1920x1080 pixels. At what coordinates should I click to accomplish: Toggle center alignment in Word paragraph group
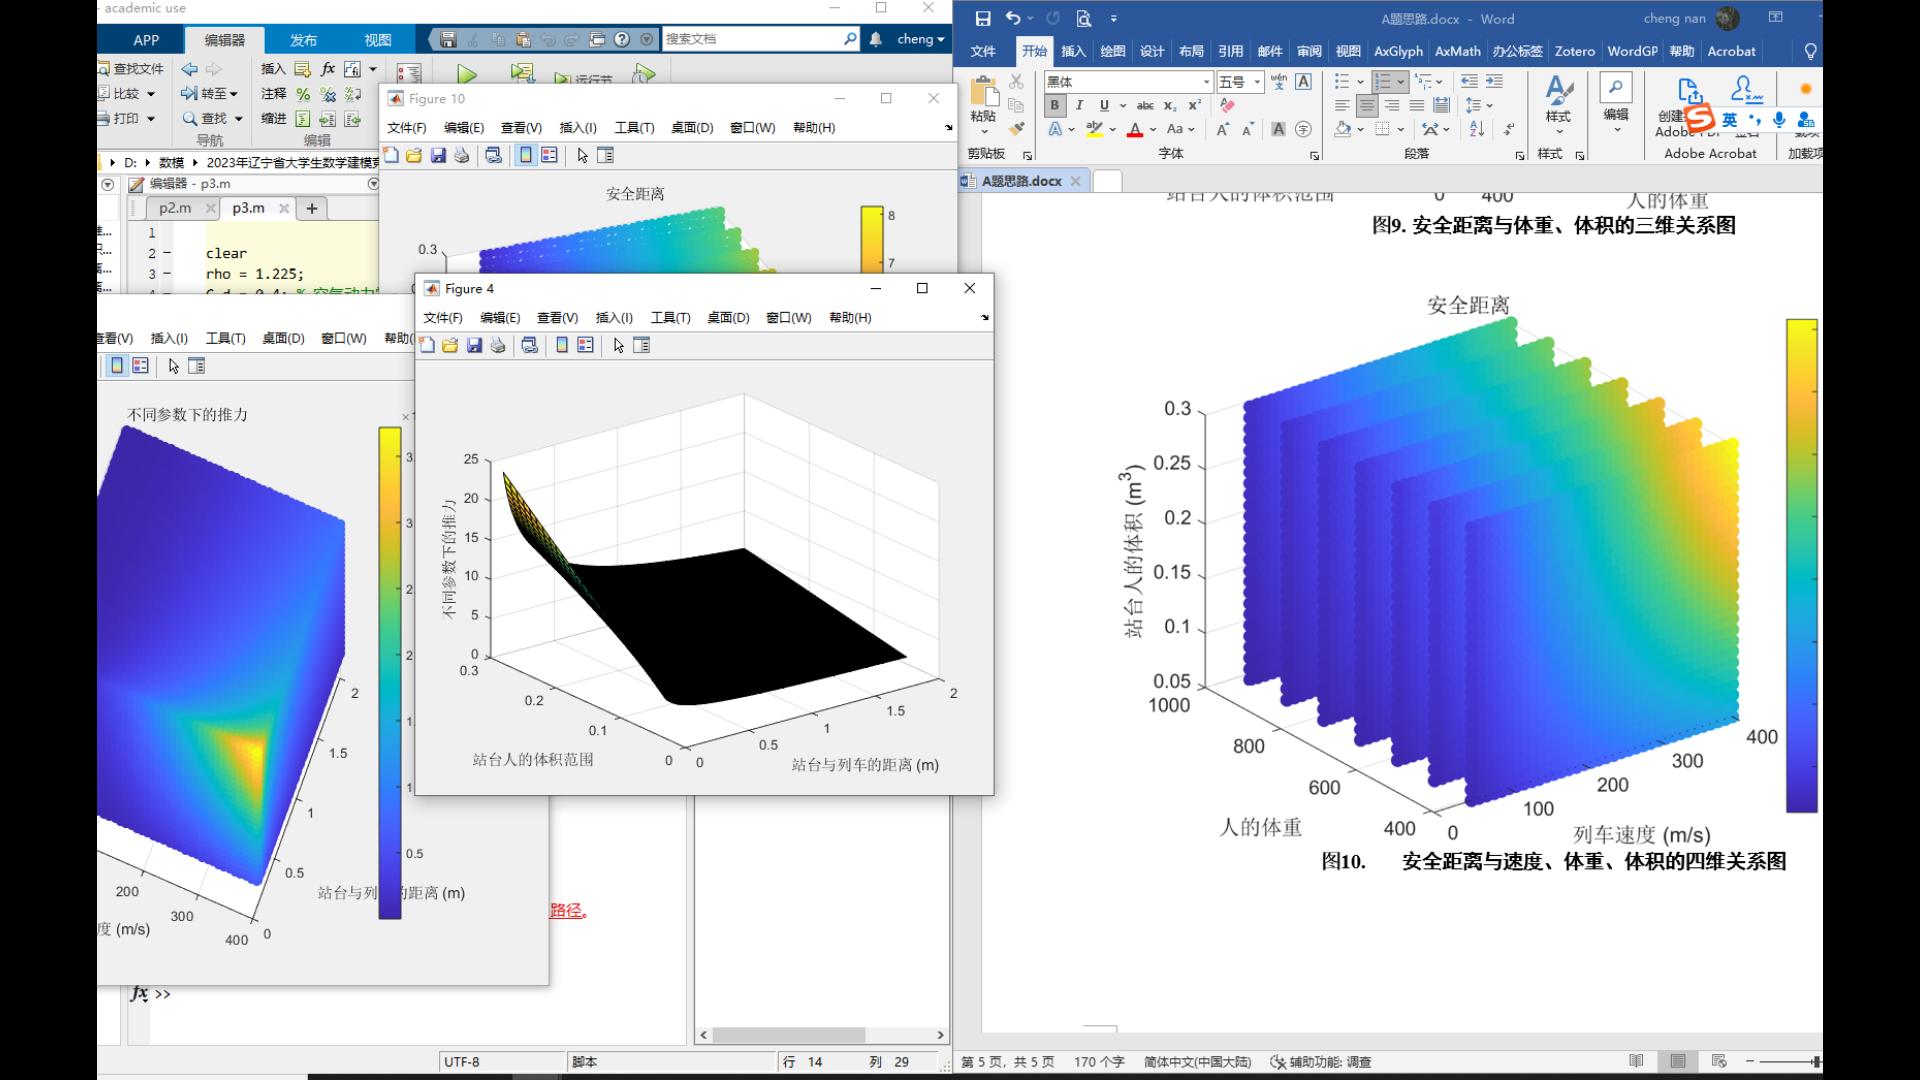[1367, 105]
